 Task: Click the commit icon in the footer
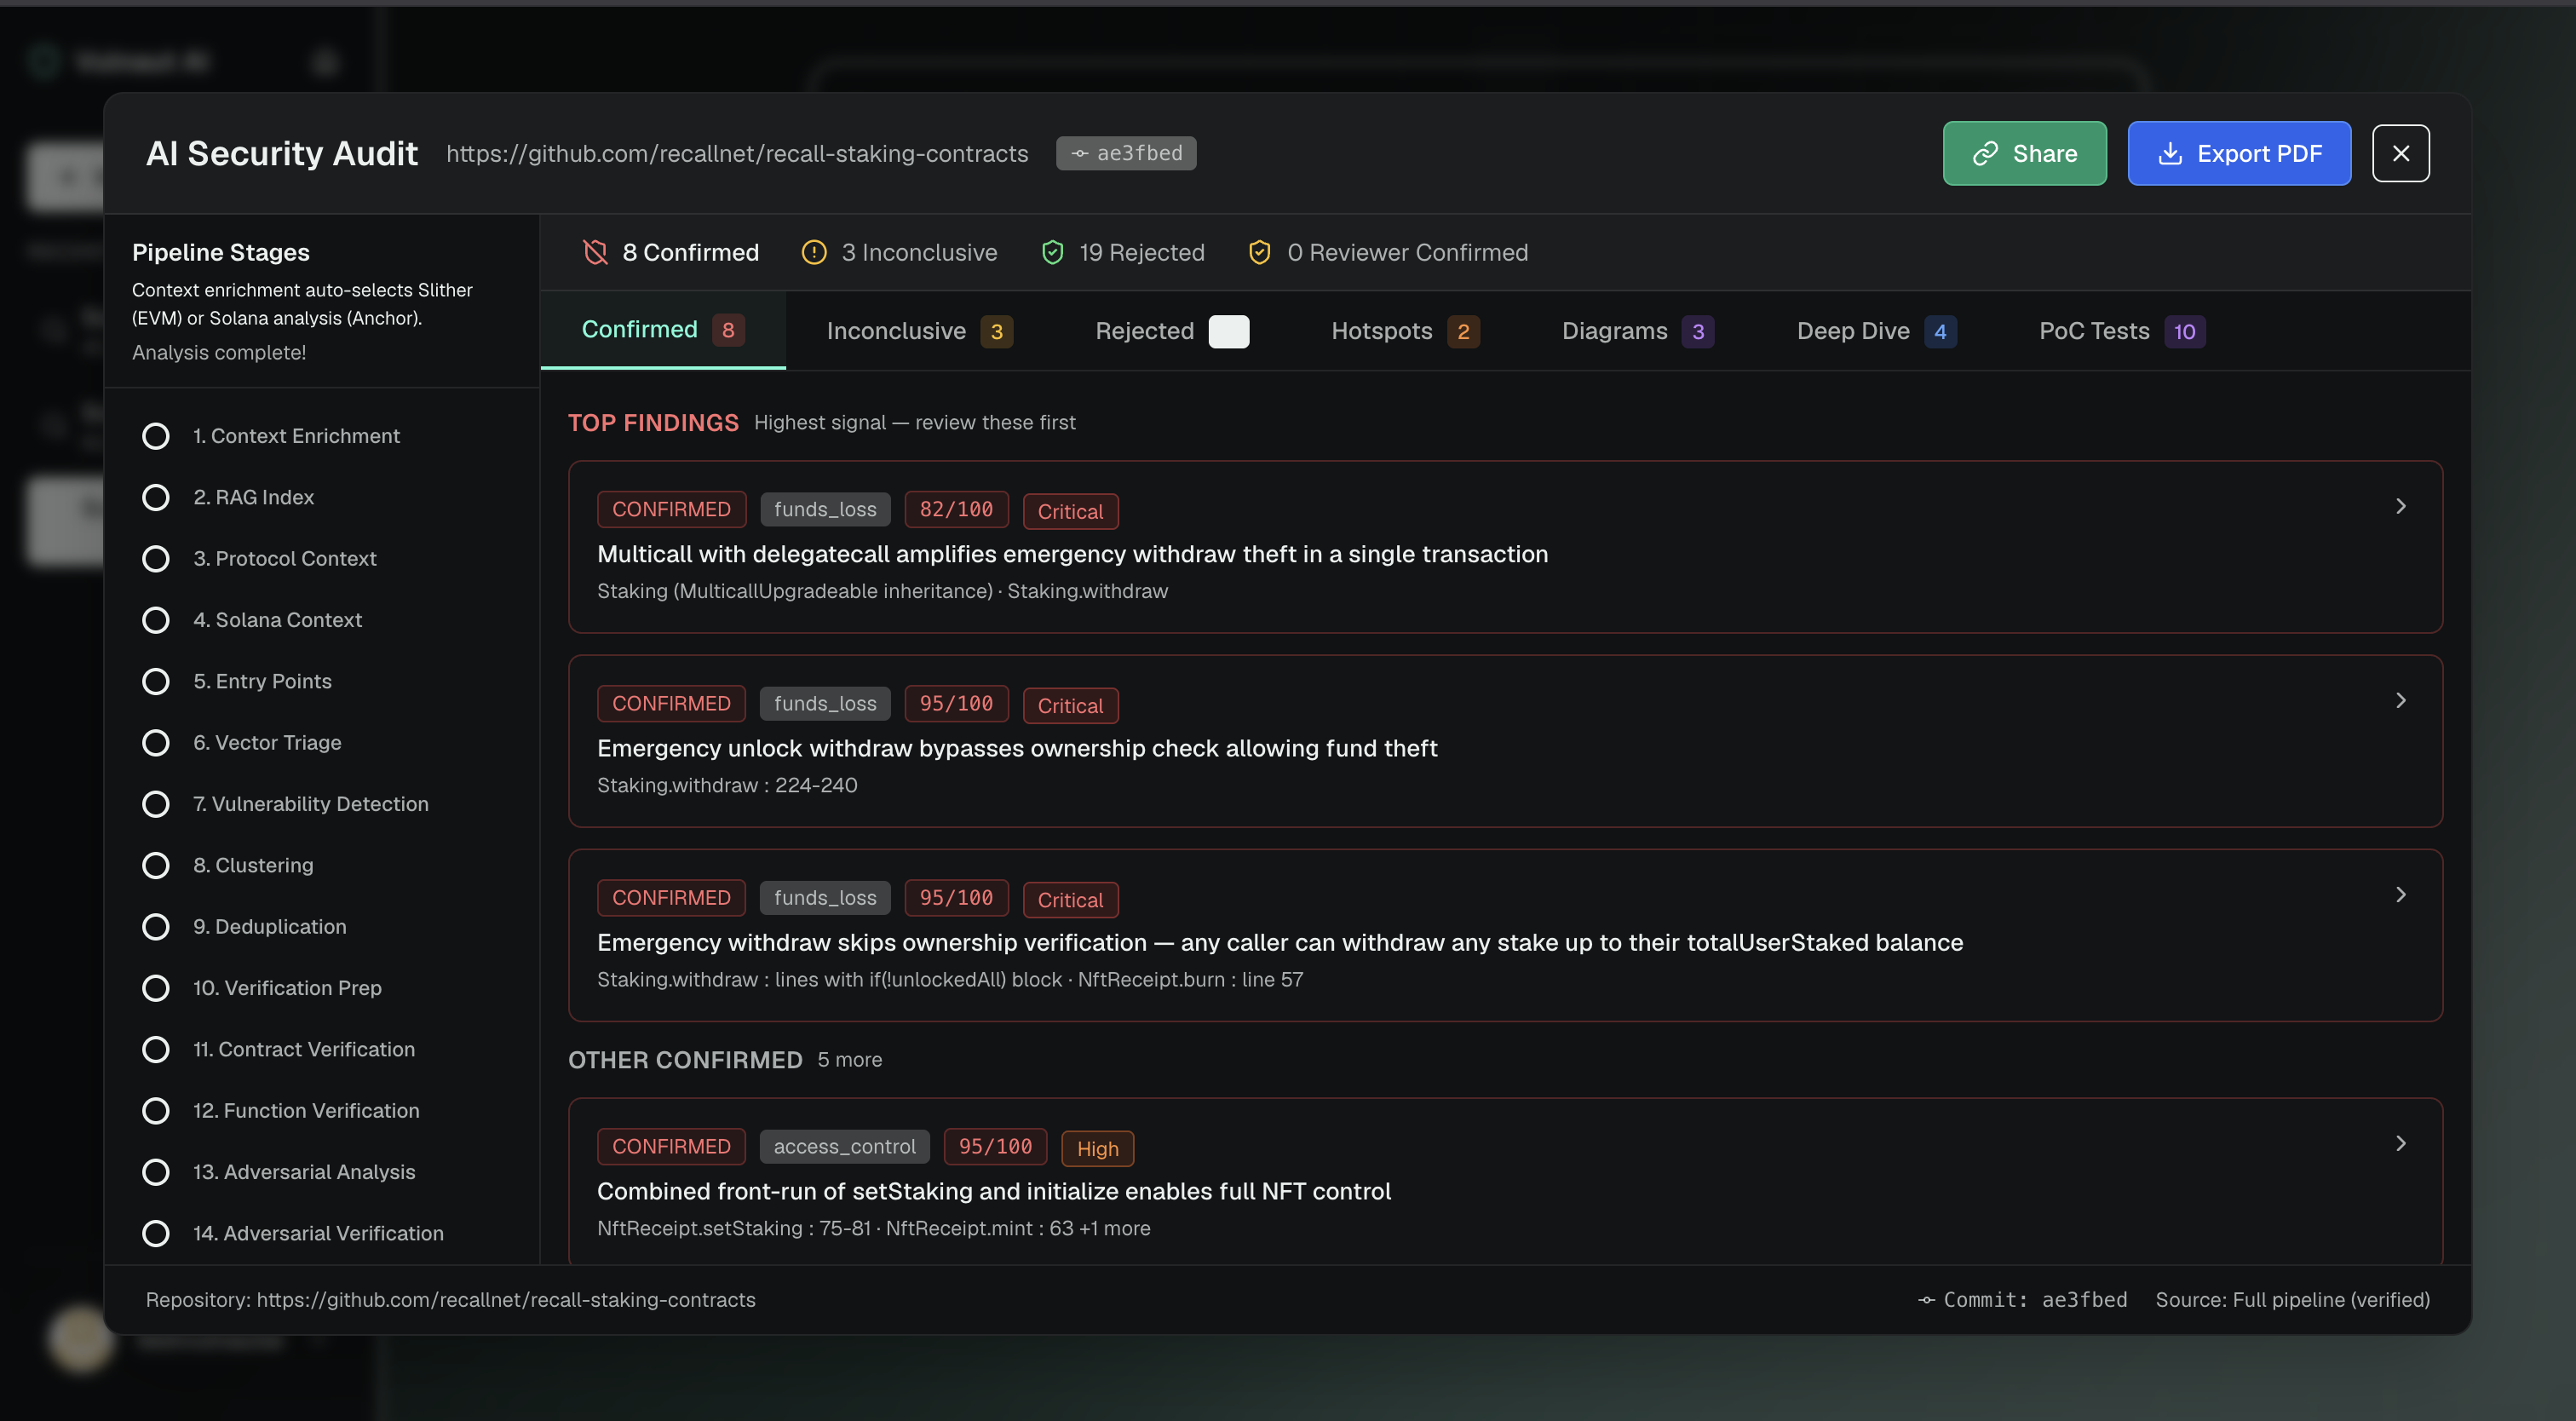(1926, 1300)
